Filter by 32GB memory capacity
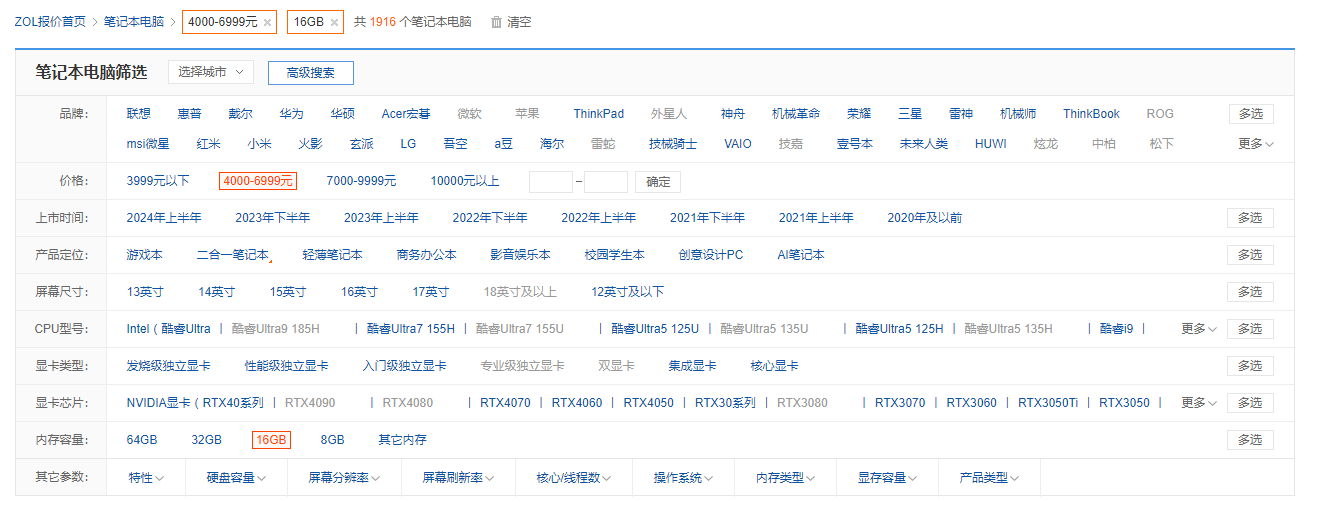This screenshot has height=513, width=1320. (206, 440)
